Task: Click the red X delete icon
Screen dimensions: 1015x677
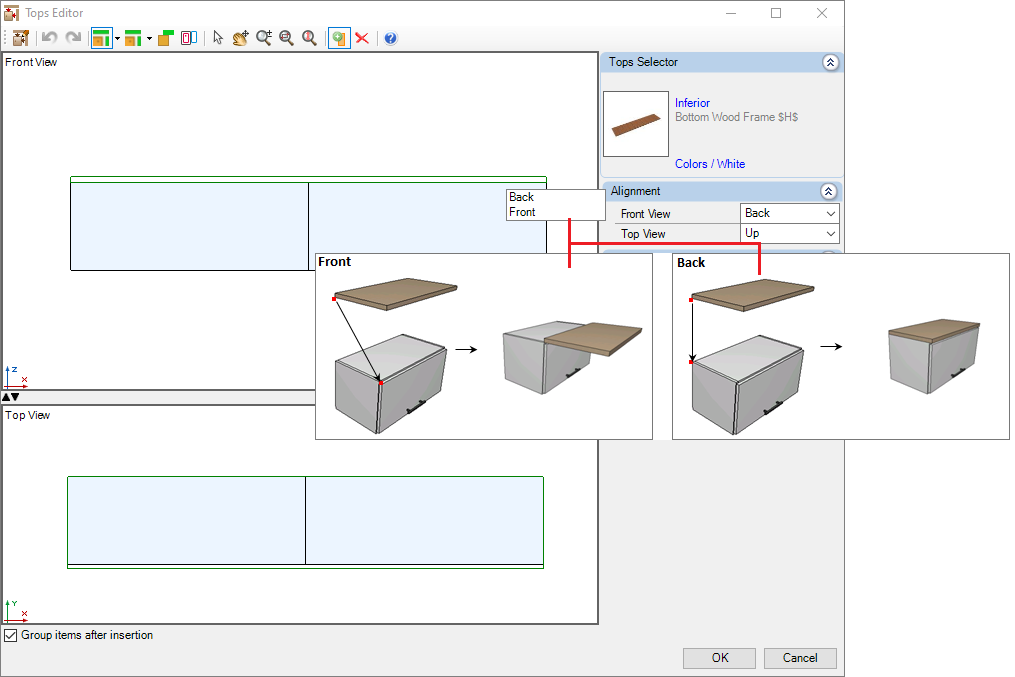Action: pyautogui.click(x=362, y=38)
